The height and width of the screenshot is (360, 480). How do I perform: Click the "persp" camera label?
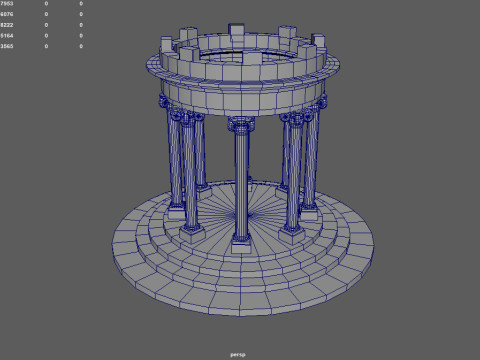238,355
